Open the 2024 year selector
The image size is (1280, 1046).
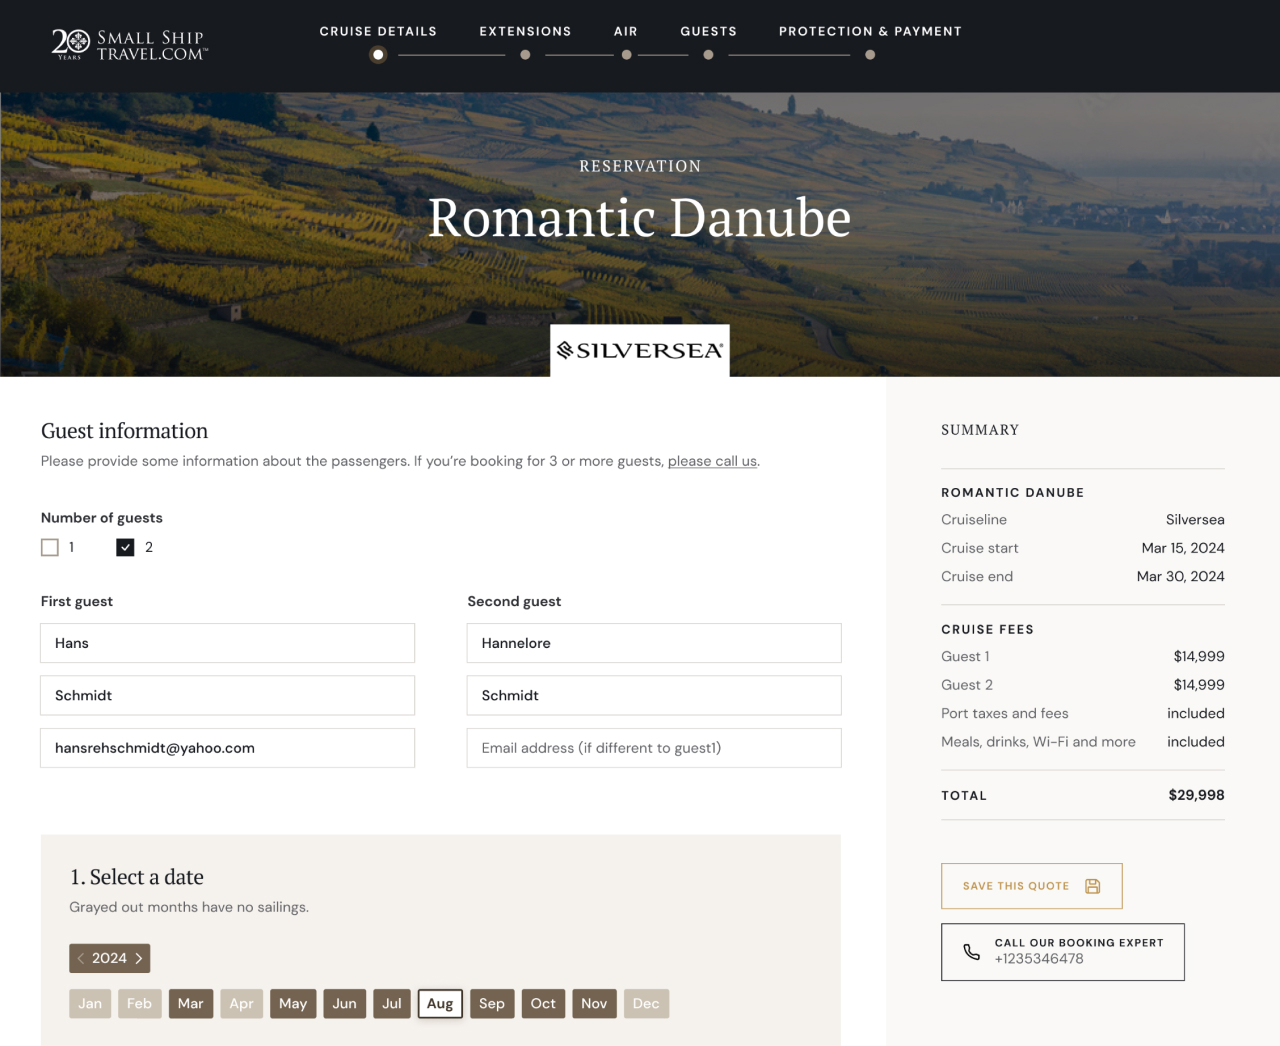(x=109, y=958)
